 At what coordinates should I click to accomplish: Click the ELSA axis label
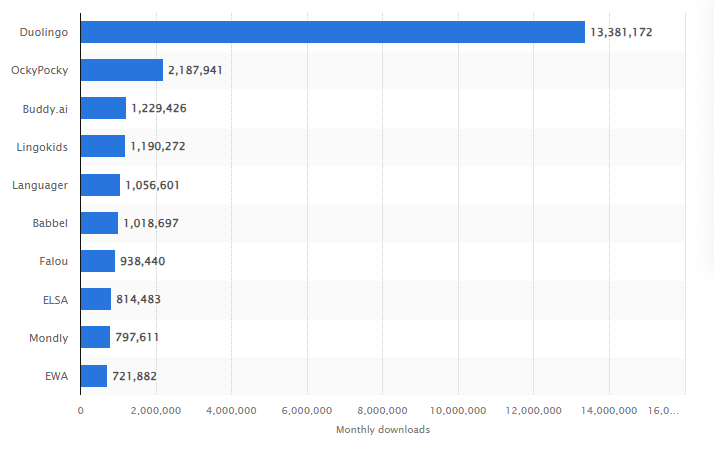(55, 300)
